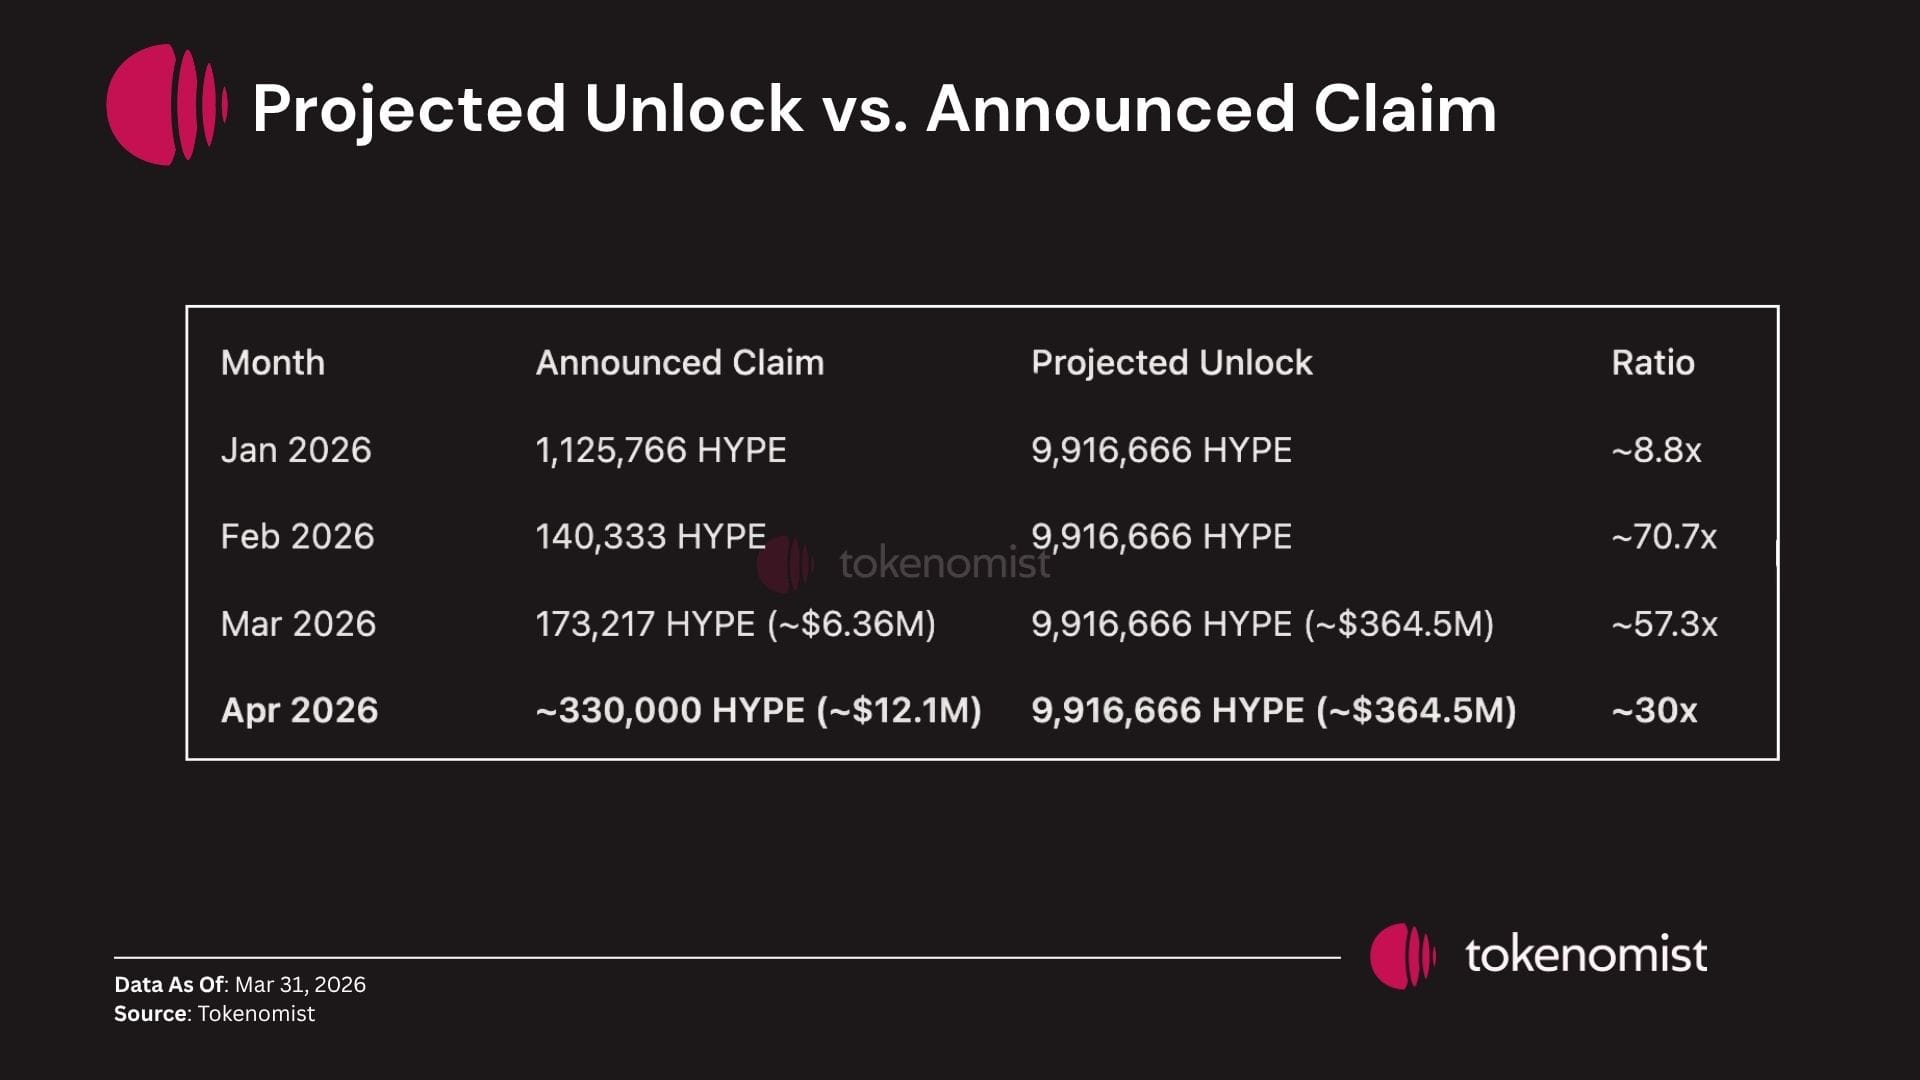
Task: Click the faded Tokenomist watermark icon
Action: pyautogui.click(x=784, y=564)
